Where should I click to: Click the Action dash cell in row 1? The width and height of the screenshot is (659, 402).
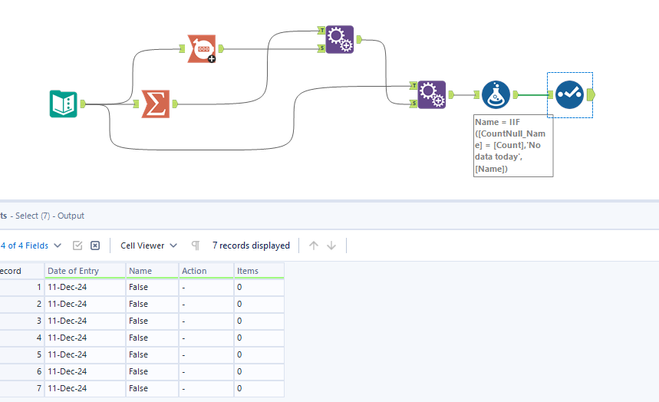coord(206,287)
